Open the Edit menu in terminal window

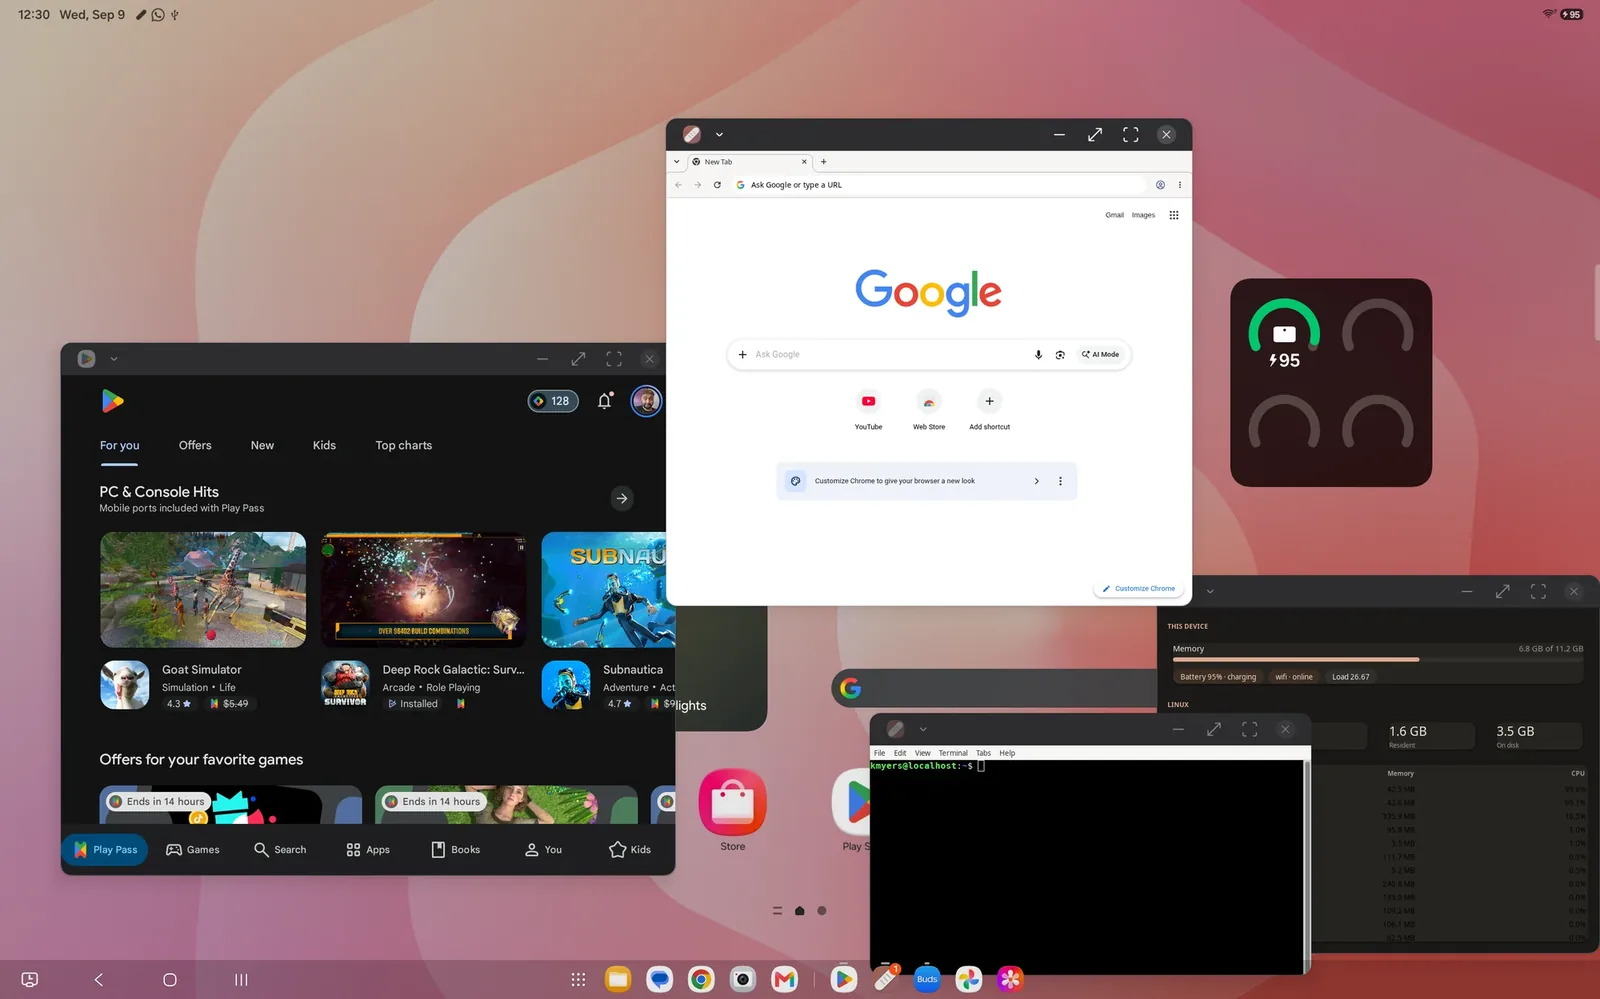900,753
